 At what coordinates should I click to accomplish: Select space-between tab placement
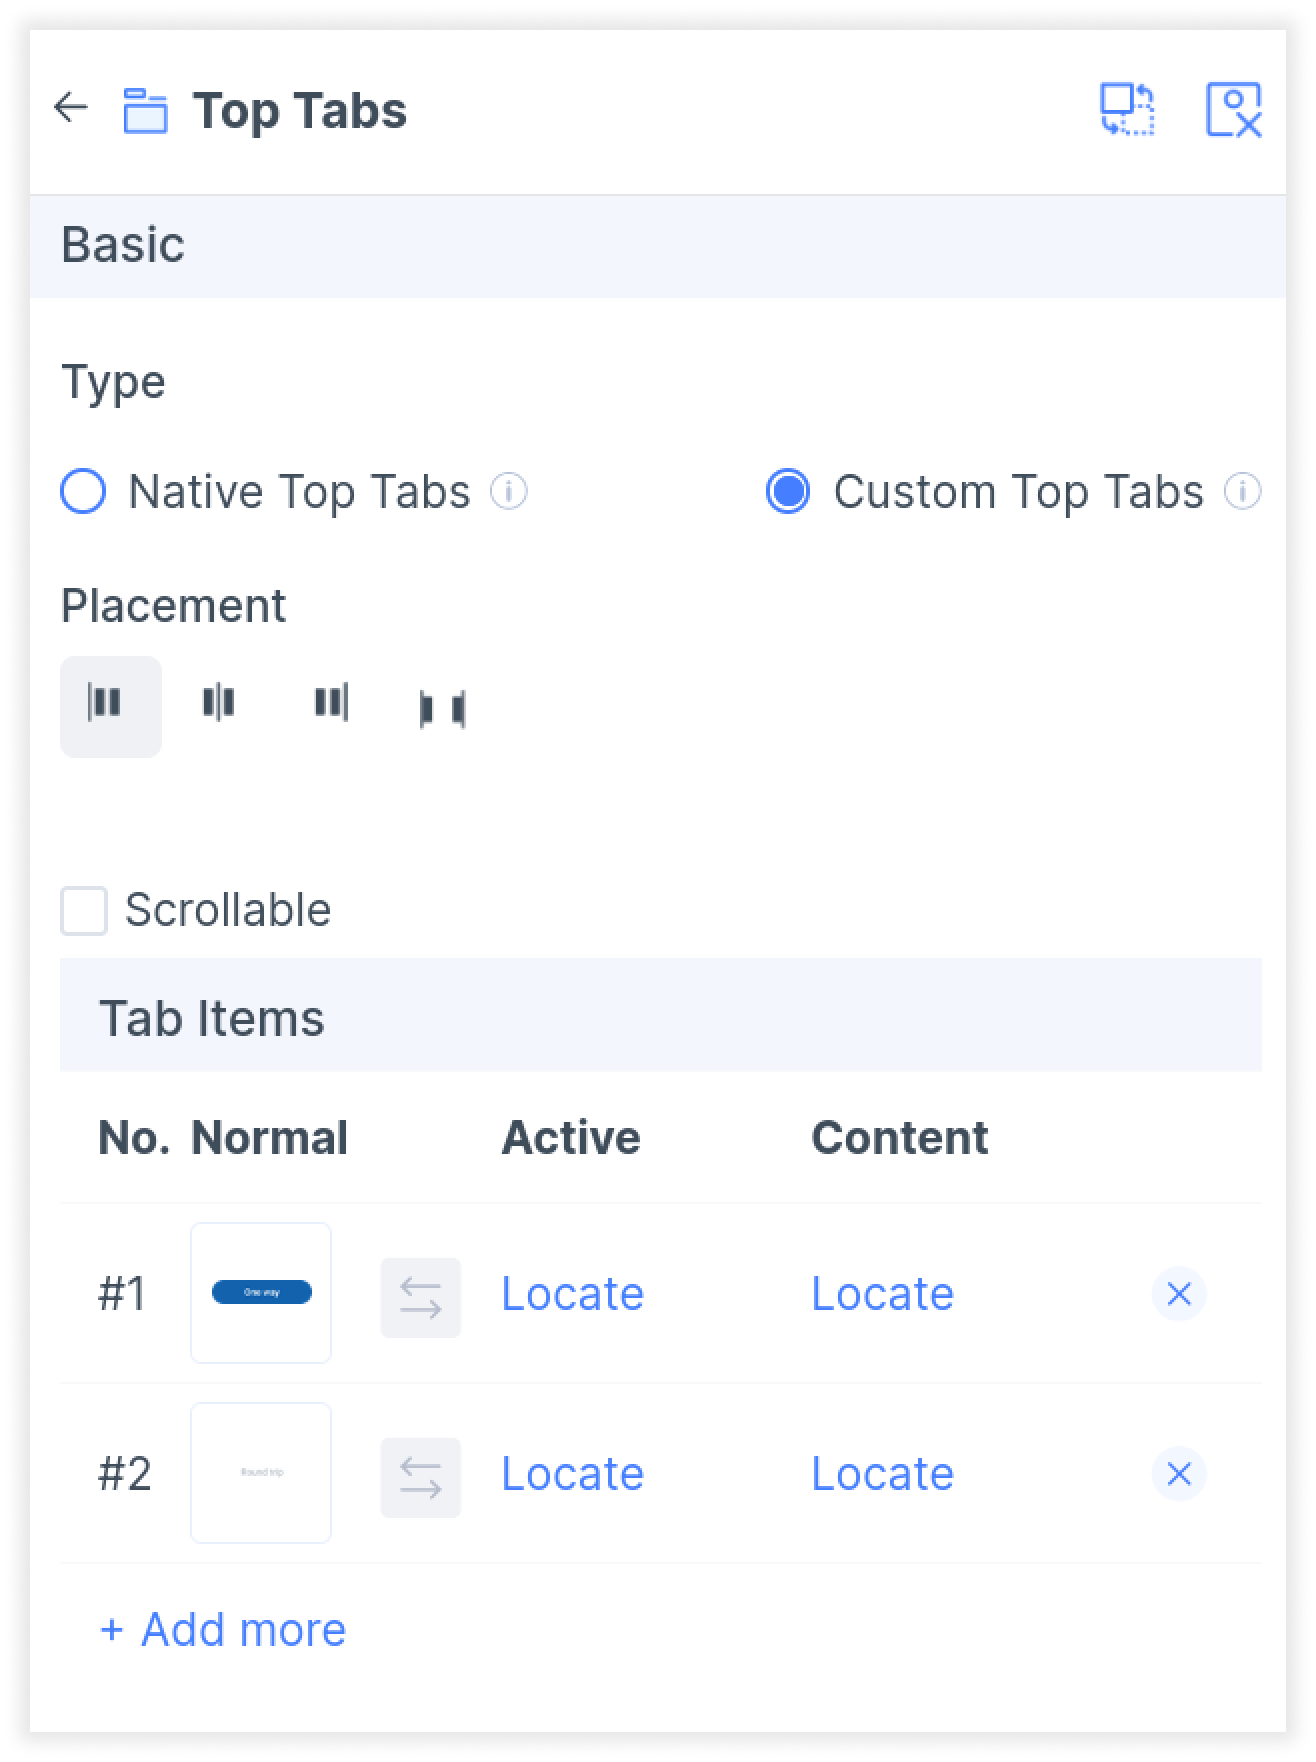(442, 708)
